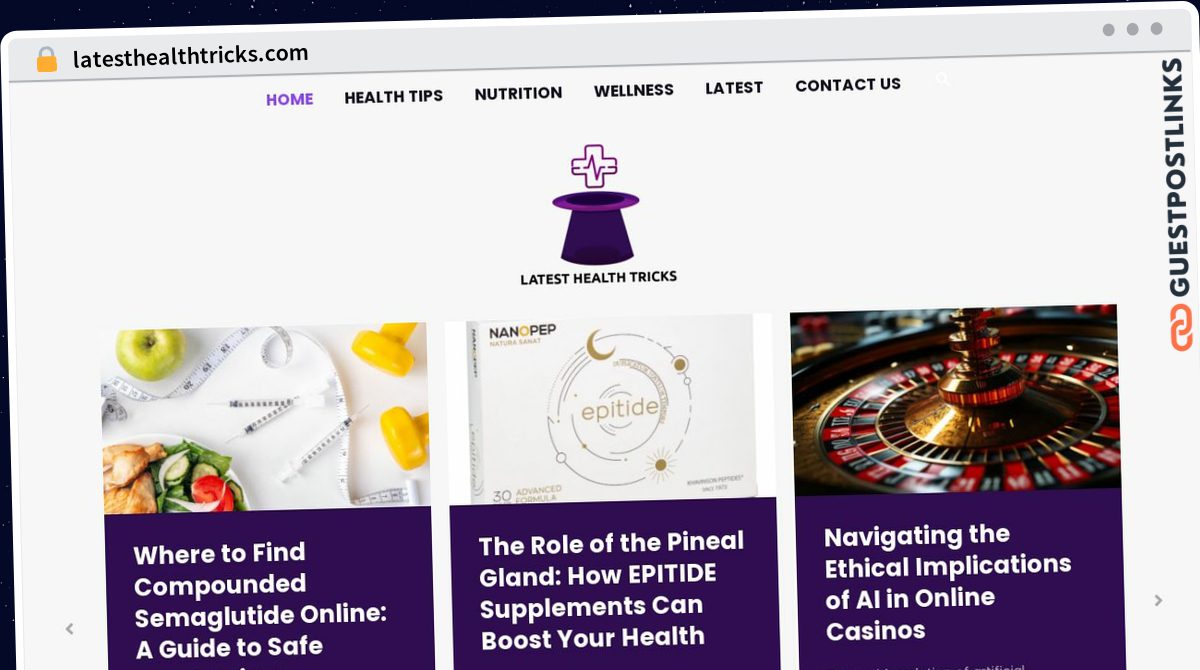
Task: Open the Home menu item
Action: pos(290,99)
